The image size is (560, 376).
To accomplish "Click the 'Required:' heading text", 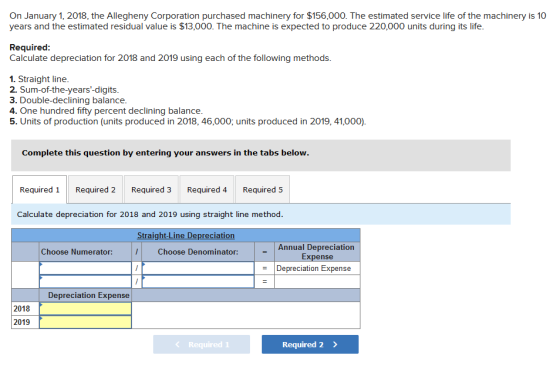I will 30,47.
